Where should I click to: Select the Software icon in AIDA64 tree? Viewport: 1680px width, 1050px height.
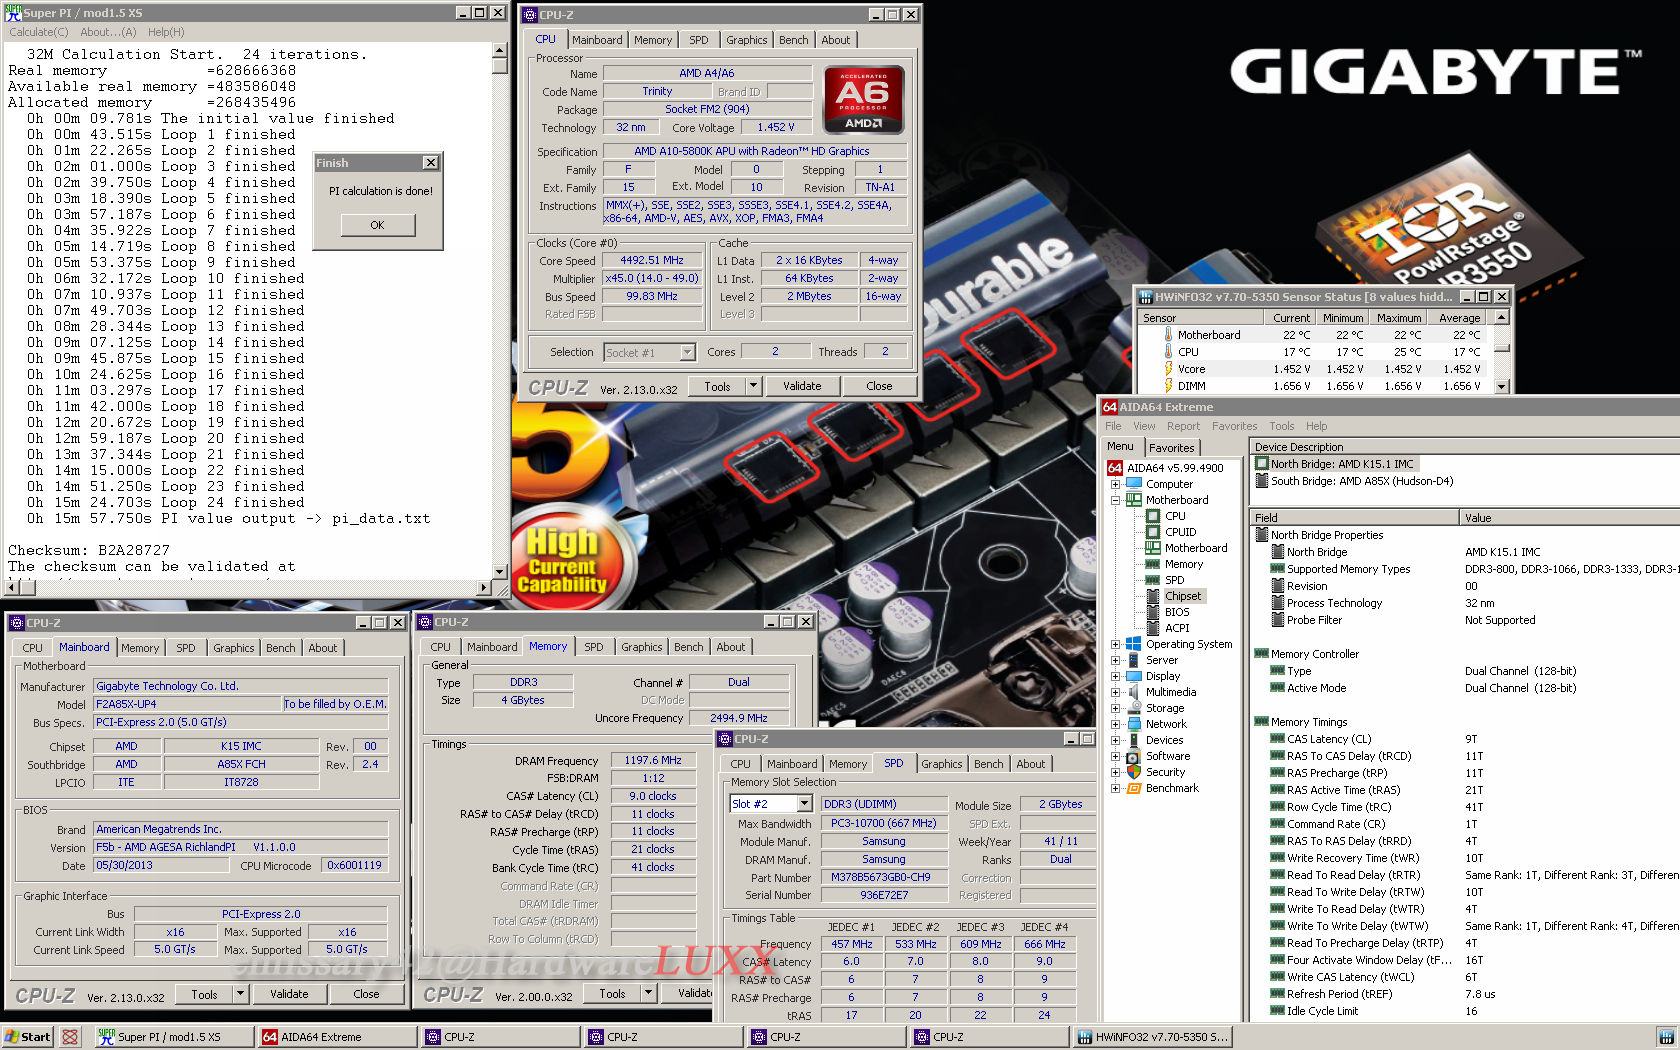coord(1133,756)
